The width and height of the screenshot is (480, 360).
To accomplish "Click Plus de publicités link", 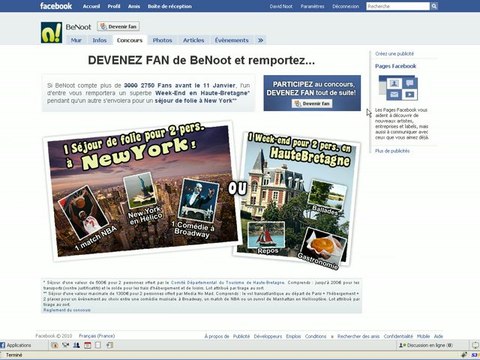I will click(392, 151).
